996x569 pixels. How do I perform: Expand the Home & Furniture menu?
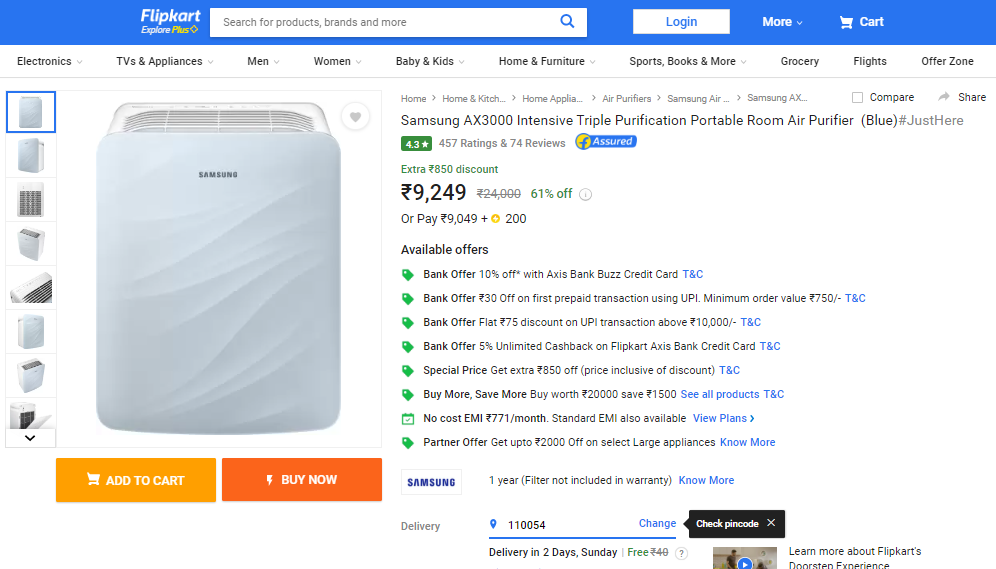[547, 62]
